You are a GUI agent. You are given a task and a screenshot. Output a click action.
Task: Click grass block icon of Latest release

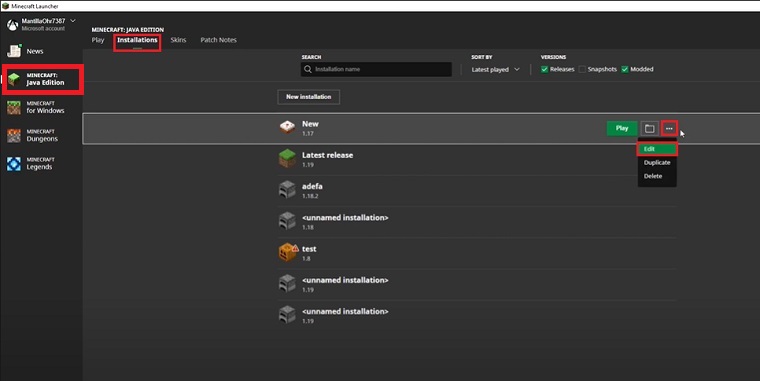click(x=287, y=158)
